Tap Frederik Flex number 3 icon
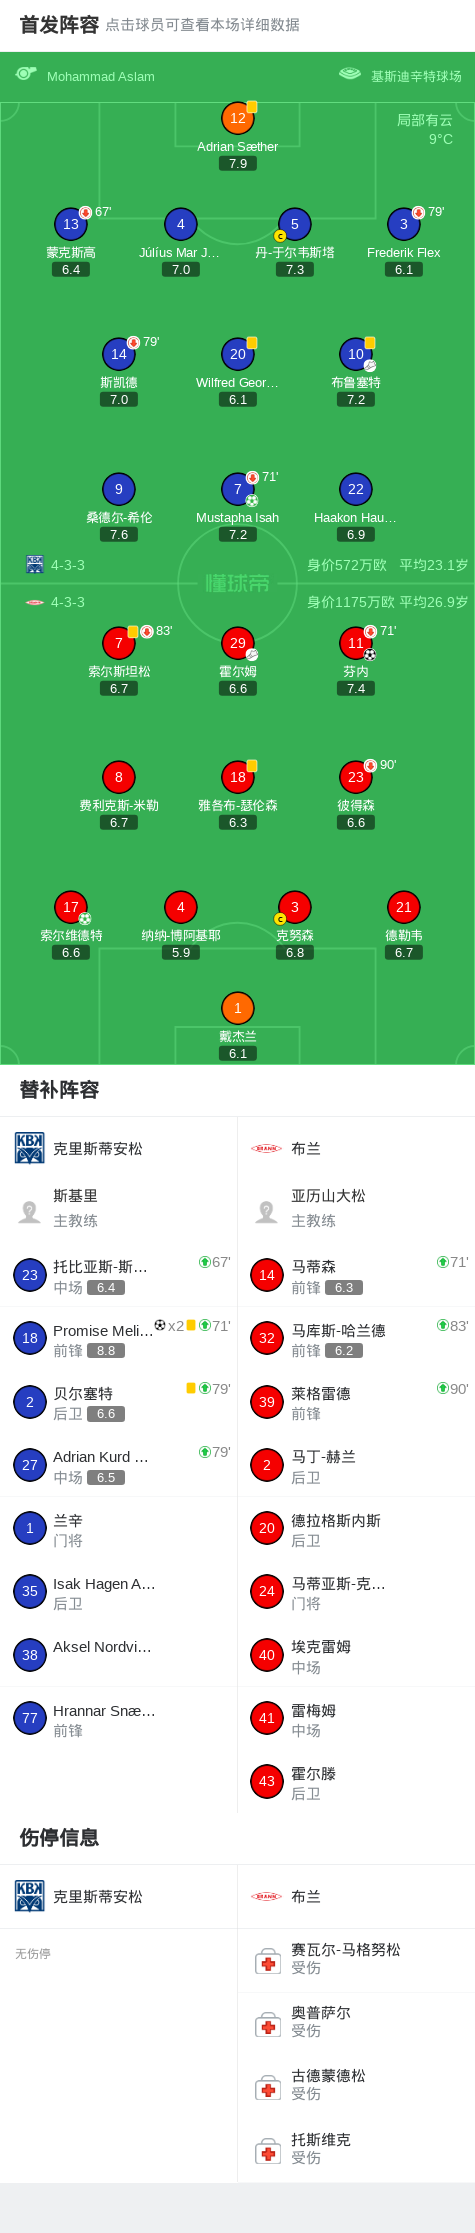This screenshot has width=475, height=2233. 404,224
